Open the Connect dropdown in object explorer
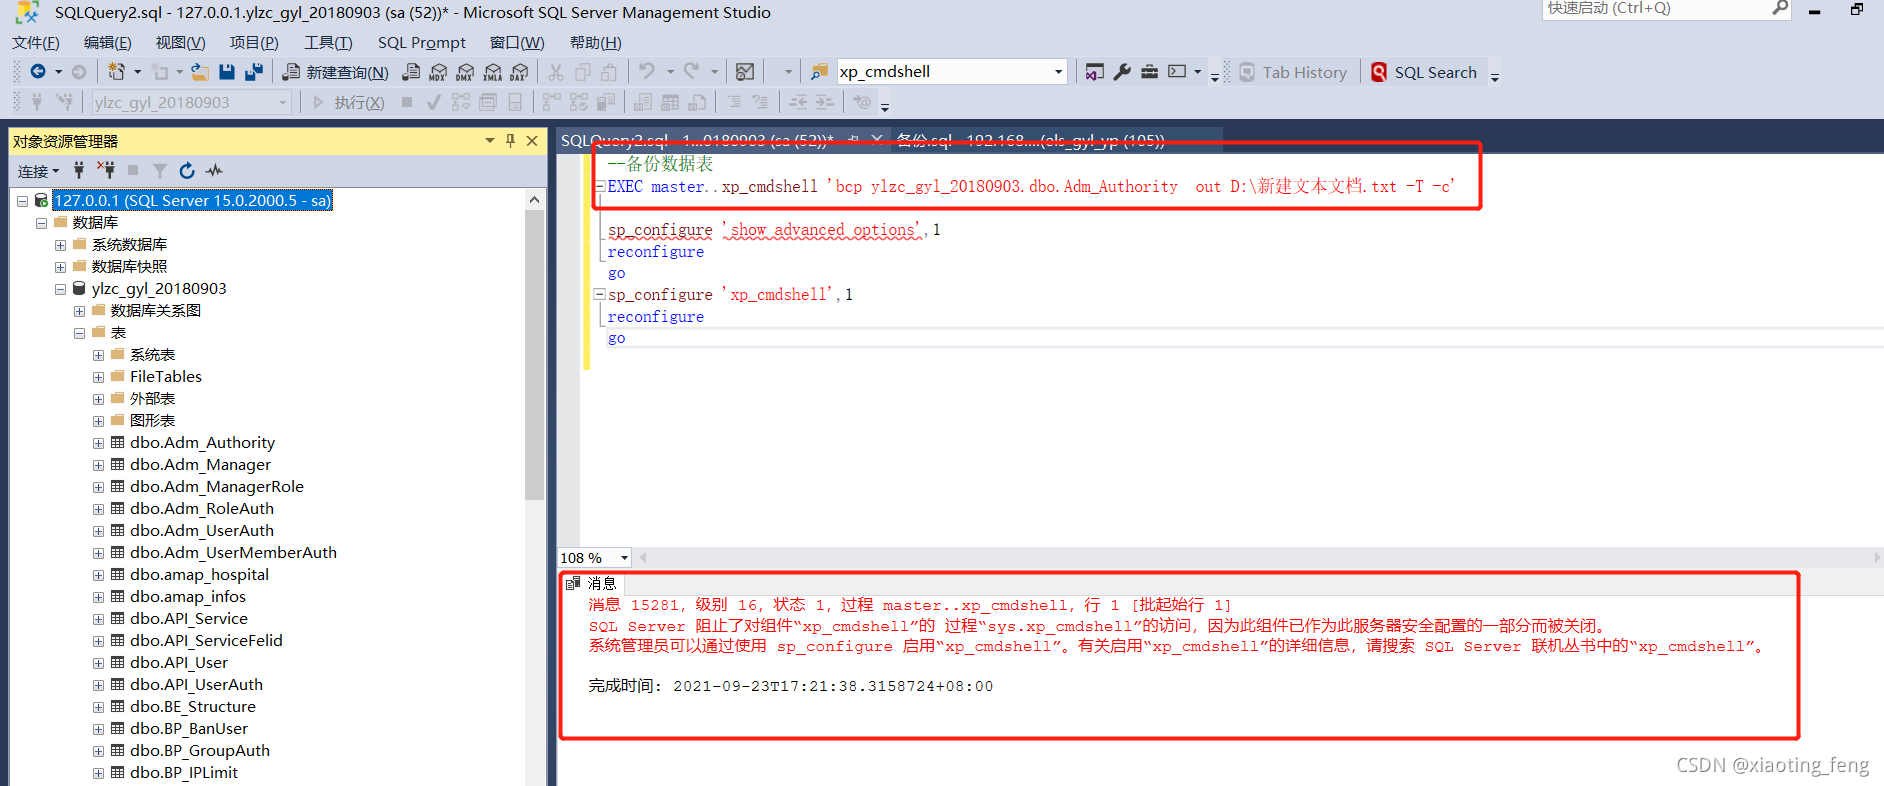Viewport: 1884px width, 786px height. click(x=38, y=171)
